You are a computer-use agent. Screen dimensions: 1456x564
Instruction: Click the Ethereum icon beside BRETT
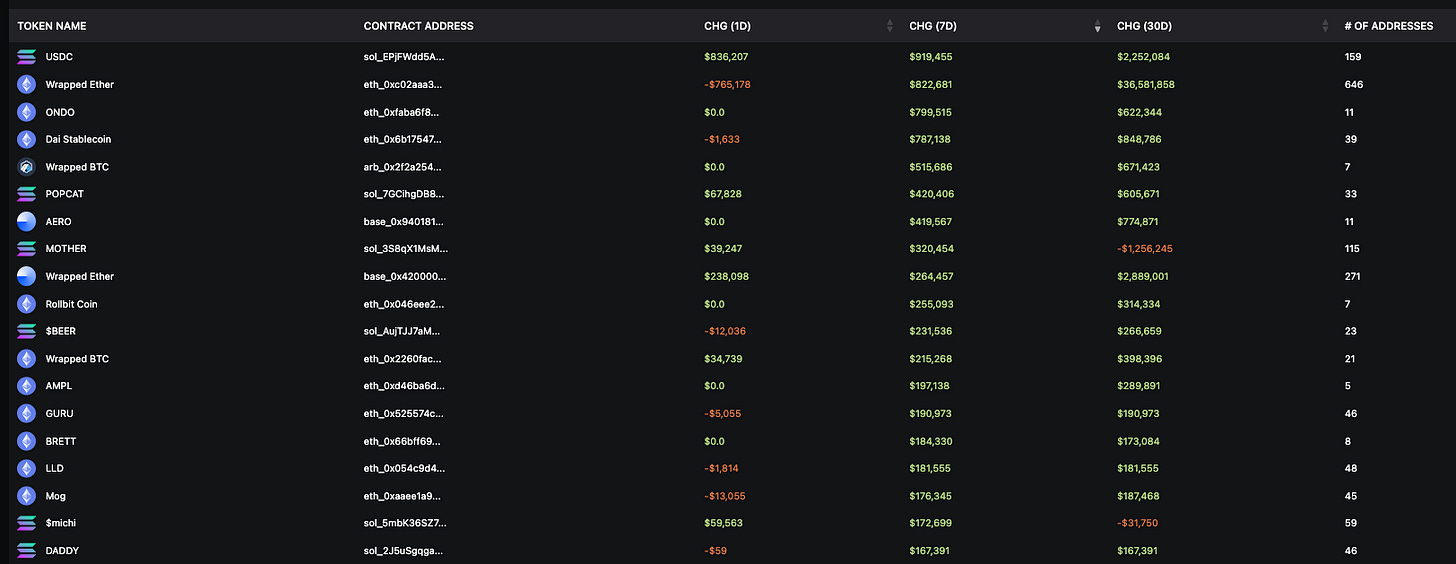[26, 441]
